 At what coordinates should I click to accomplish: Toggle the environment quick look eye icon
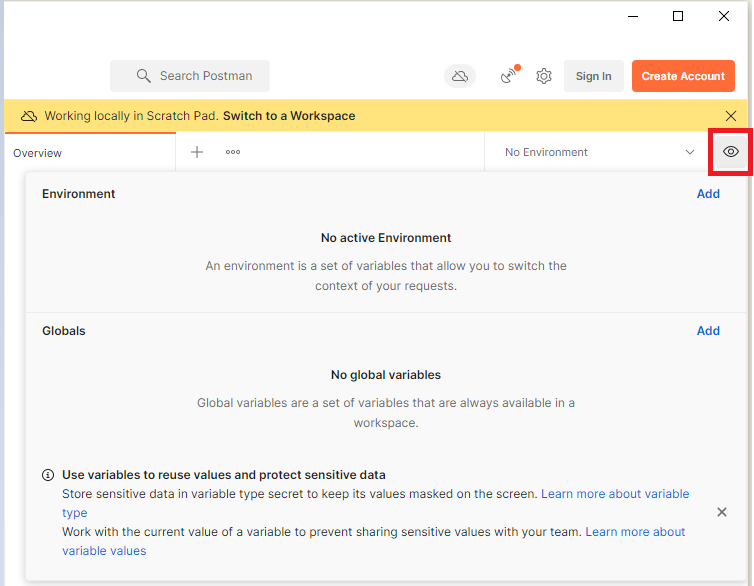point(730,152)
